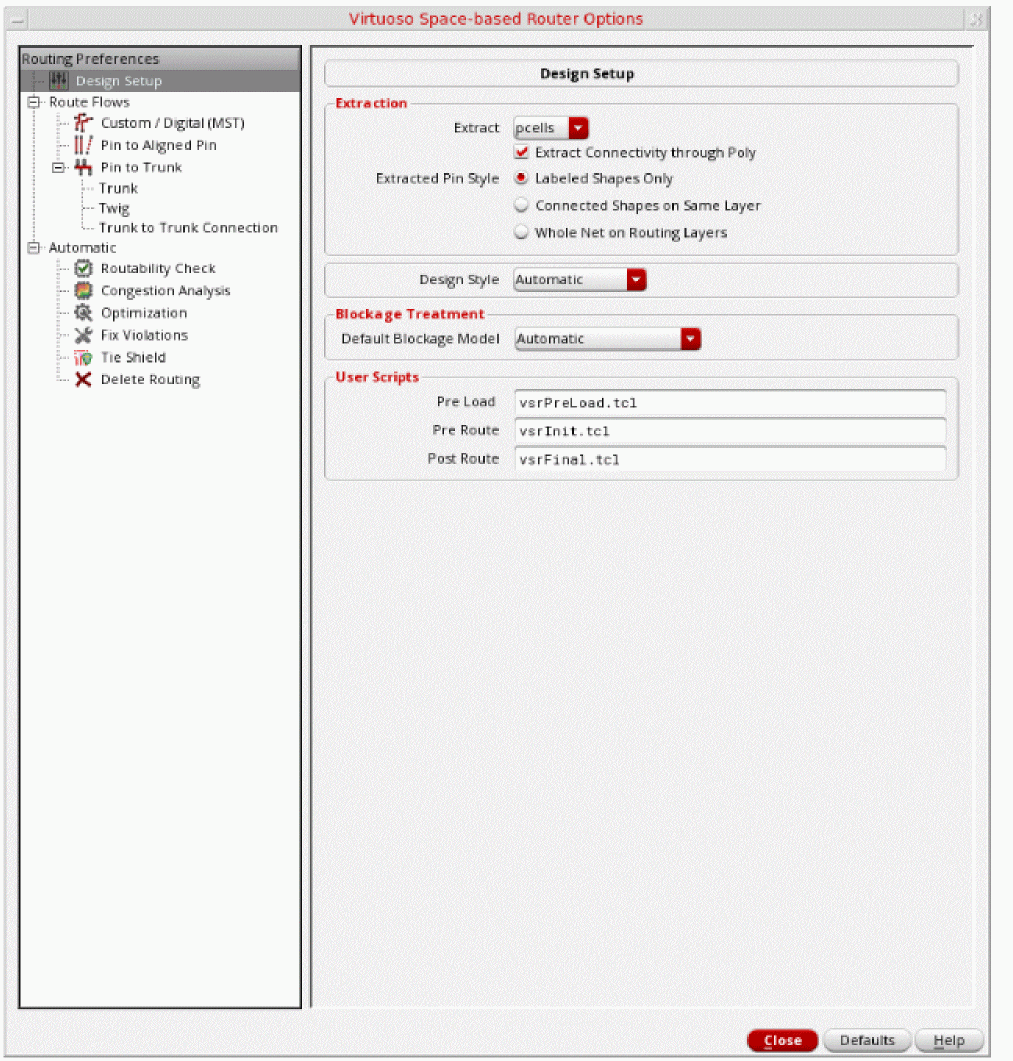Image resolution: width=1013 pixels, height=1061 pixels.
Task: Click the Custom / Digital (MST) icon
Action: pyautogui.click(x=83, y=122)
